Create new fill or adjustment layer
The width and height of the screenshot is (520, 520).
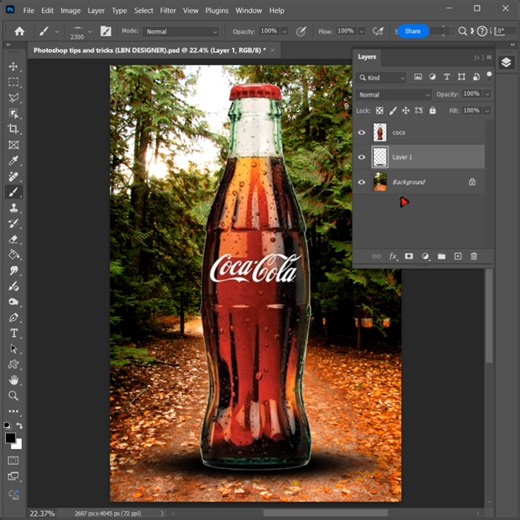click(425, 256)
